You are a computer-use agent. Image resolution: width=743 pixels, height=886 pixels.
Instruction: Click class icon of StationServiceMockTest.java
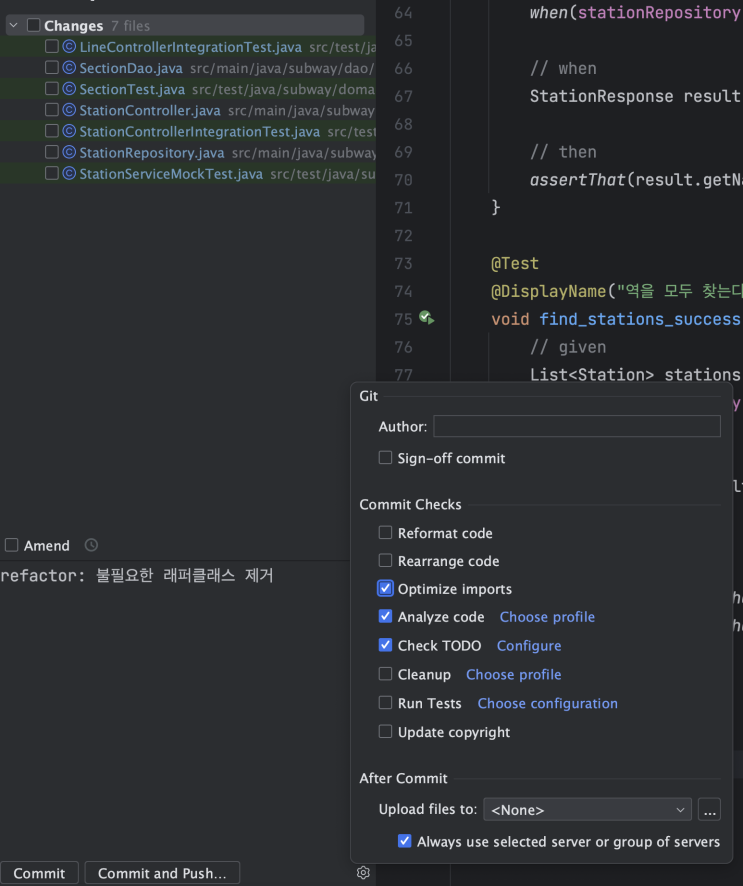69,173
